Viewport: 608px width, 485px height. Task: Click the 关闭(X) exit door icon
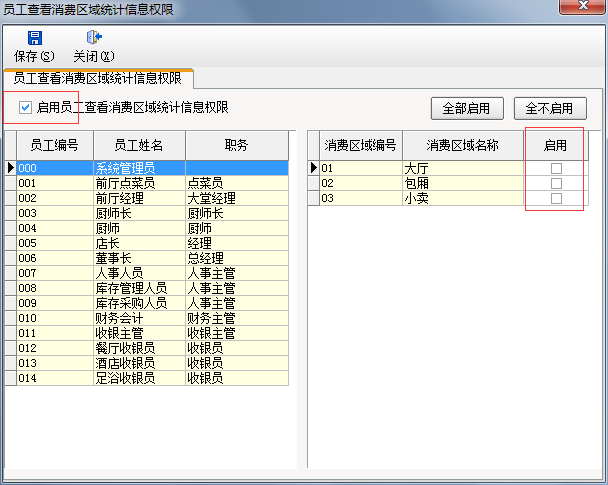pos(94,37)
